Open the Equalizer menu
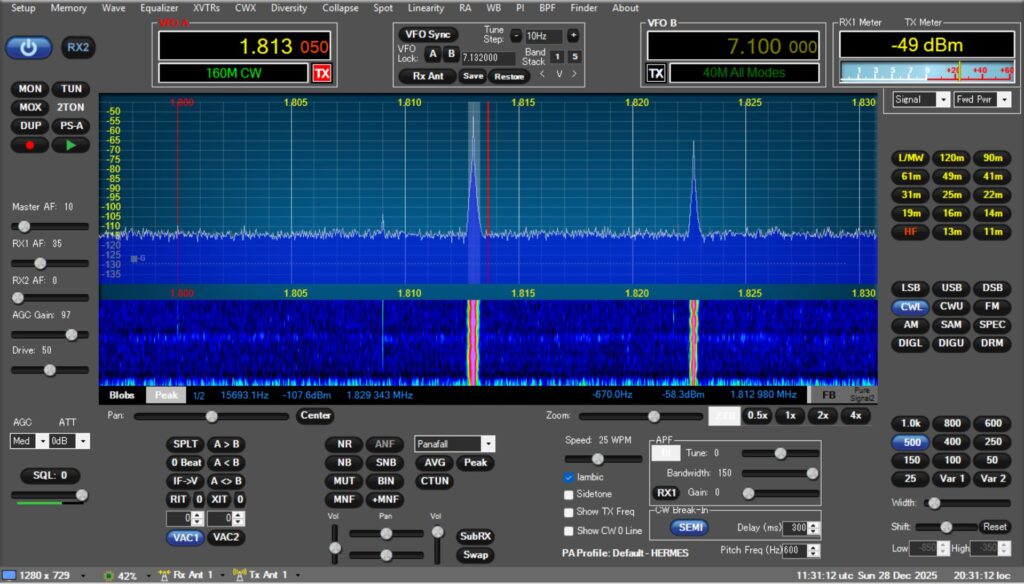This screenshot has width=1024, height=584. (158, 8)
